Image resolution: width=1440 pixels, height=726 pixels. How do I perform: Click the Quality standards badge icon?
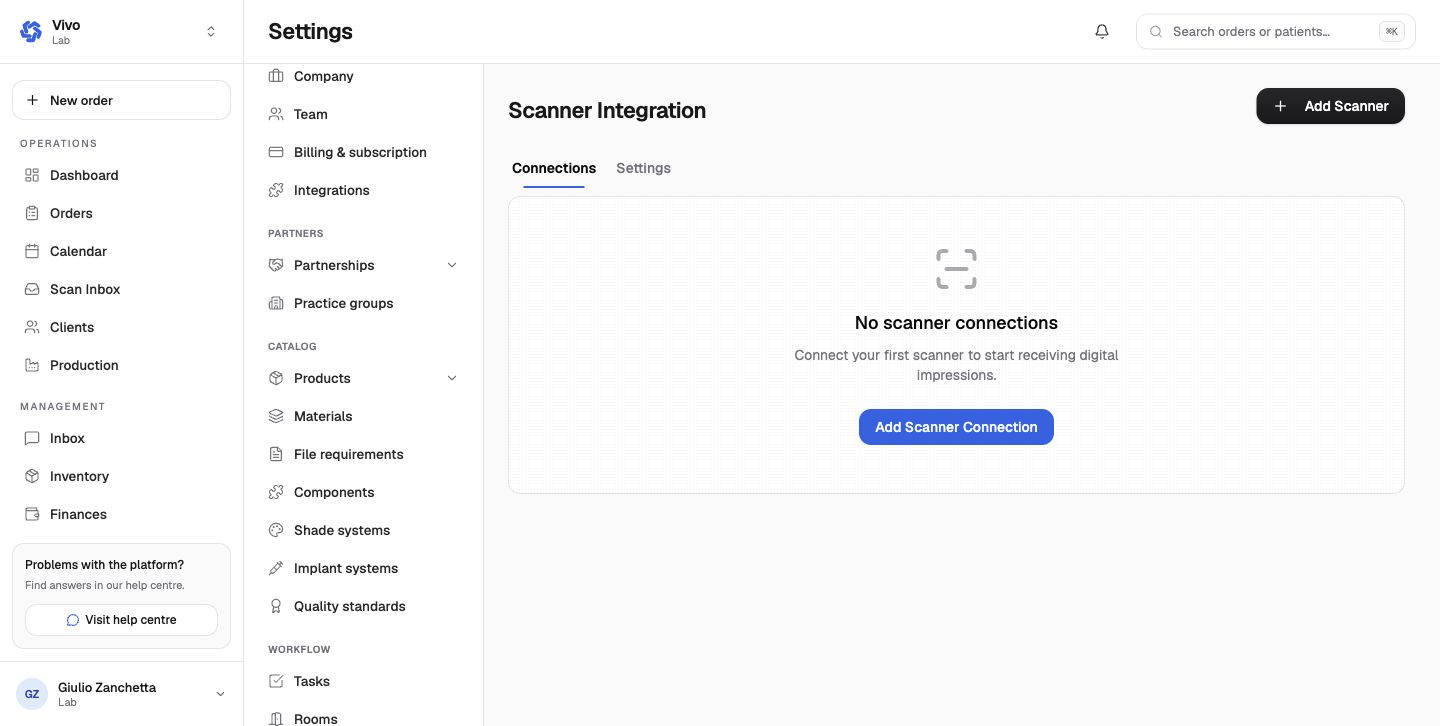pyautogui.click(x=276, y=606)
